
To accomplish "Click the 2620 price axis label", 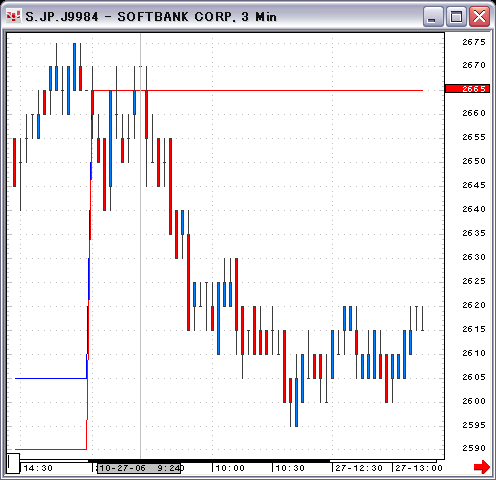I will (474, 305).
